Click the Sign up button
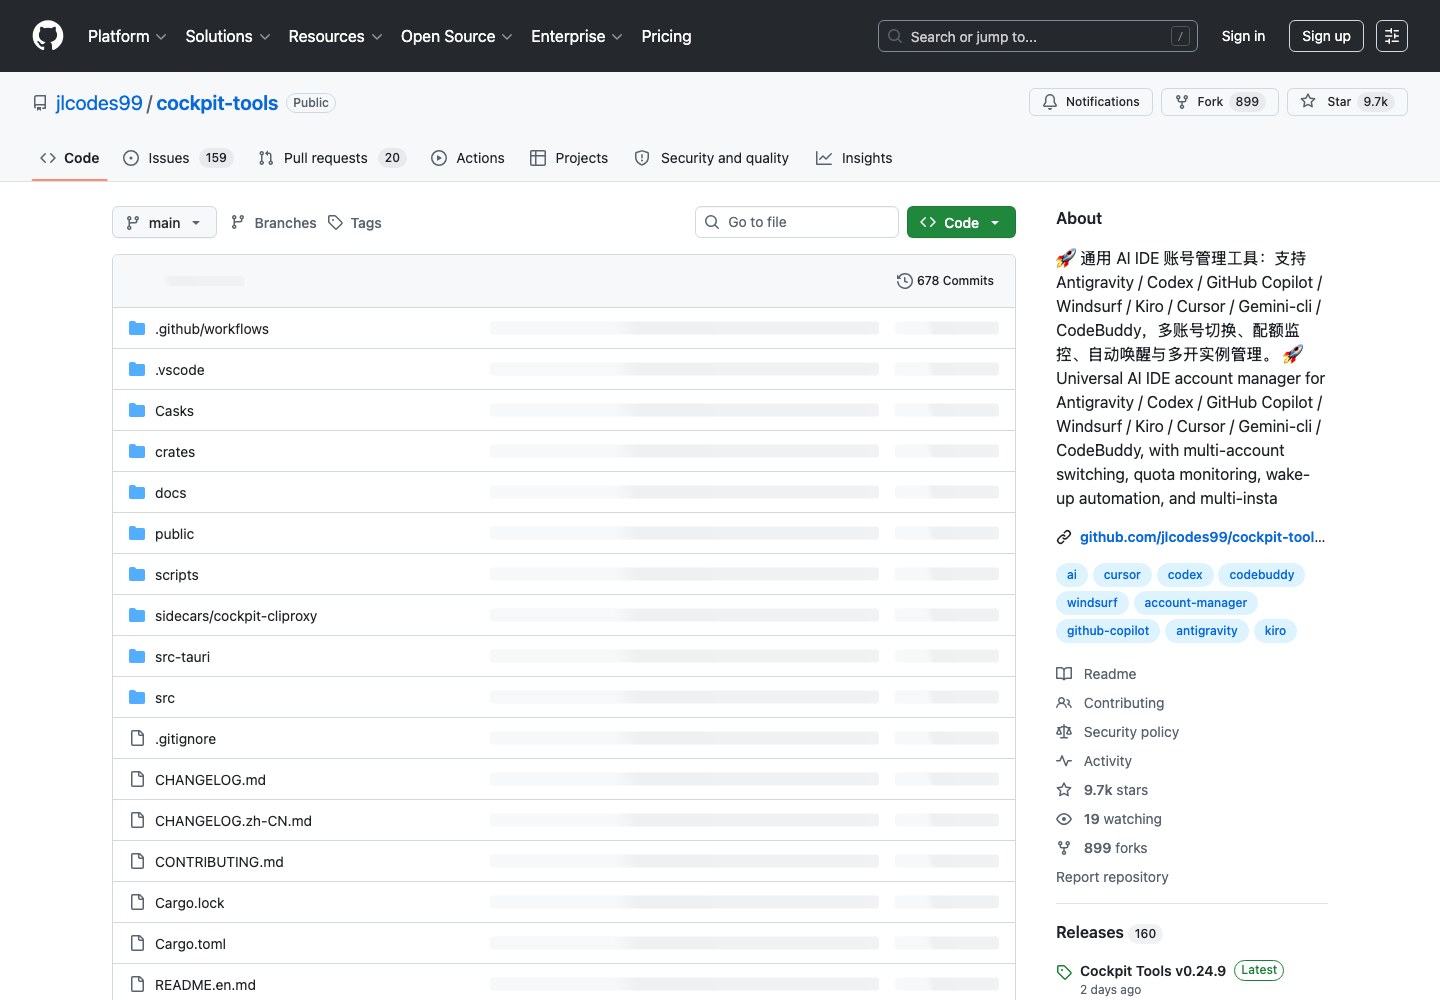The height and width of the screenshot is (1000, 1440). tap(1326, 36)
